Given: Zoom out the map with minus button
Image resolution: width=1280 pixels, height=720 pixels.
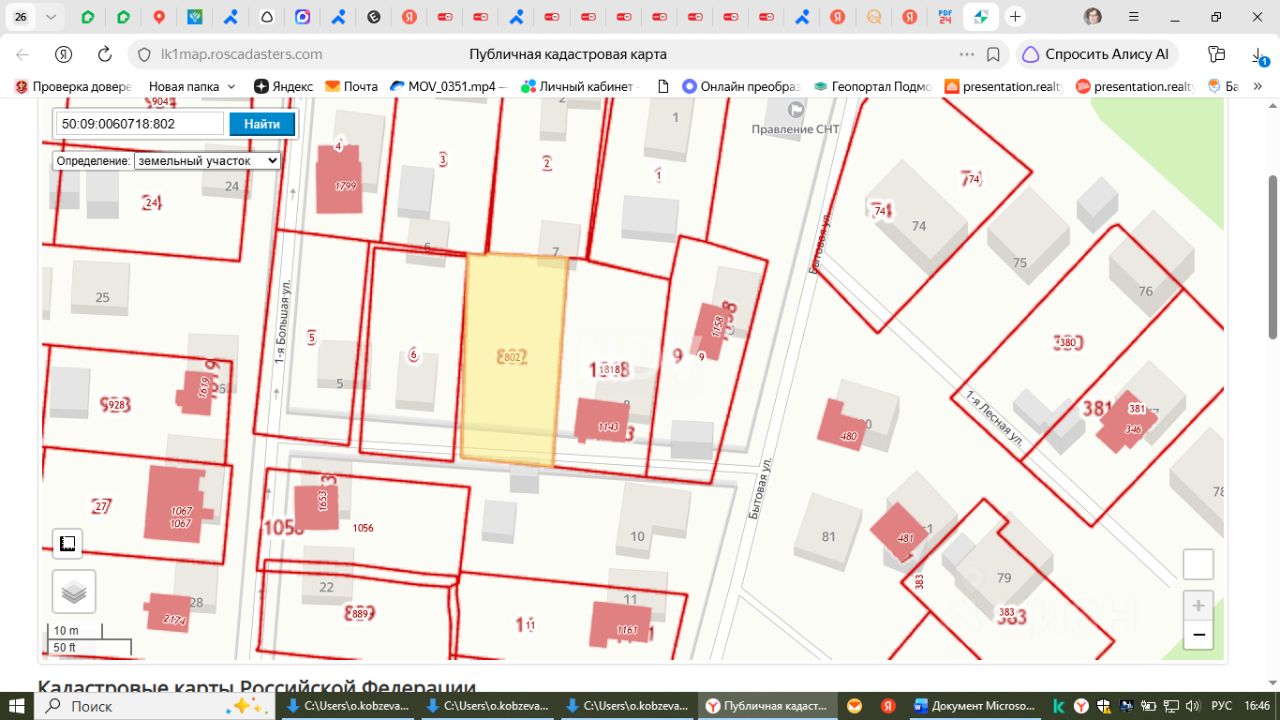Looking at the screenshot, I should (x=1198, y=635).
